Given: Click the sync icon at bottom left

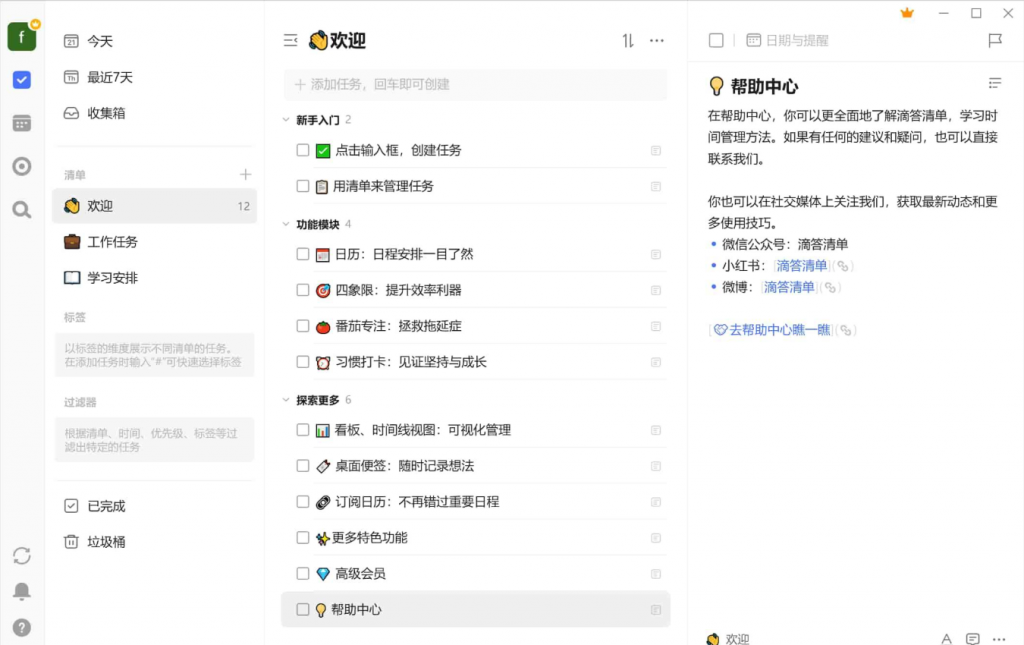Looking at the screenshot, I should (22, 555).
